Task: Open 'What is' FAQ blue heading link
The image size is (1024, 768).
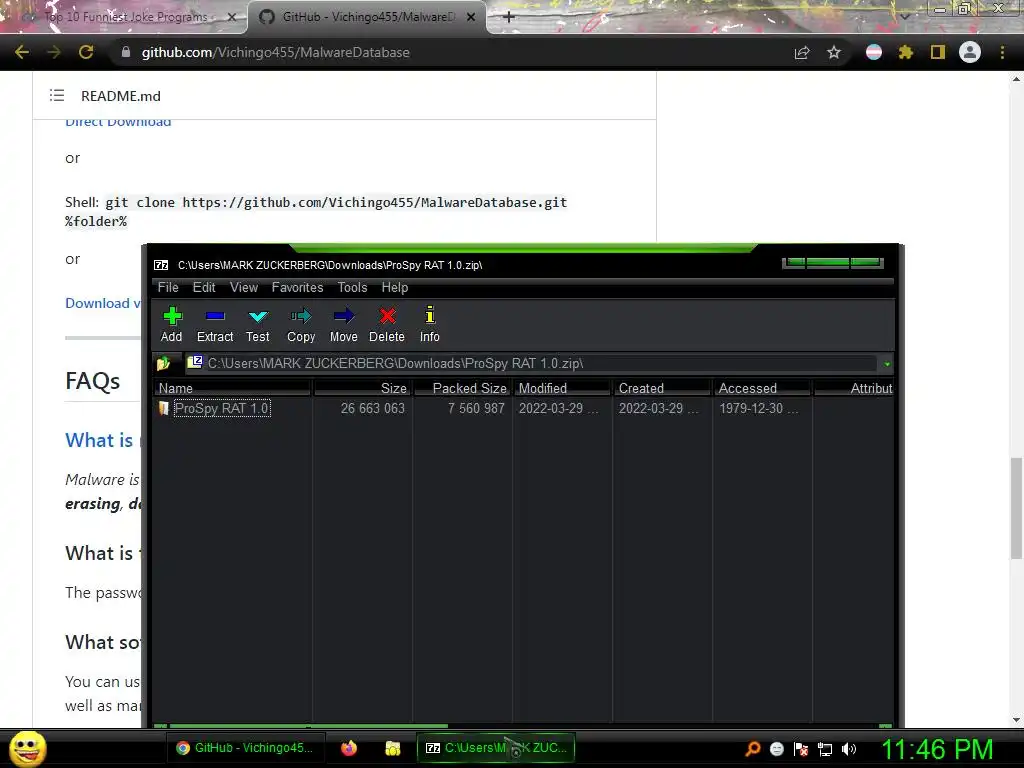Action: click(x=103, y=440)
